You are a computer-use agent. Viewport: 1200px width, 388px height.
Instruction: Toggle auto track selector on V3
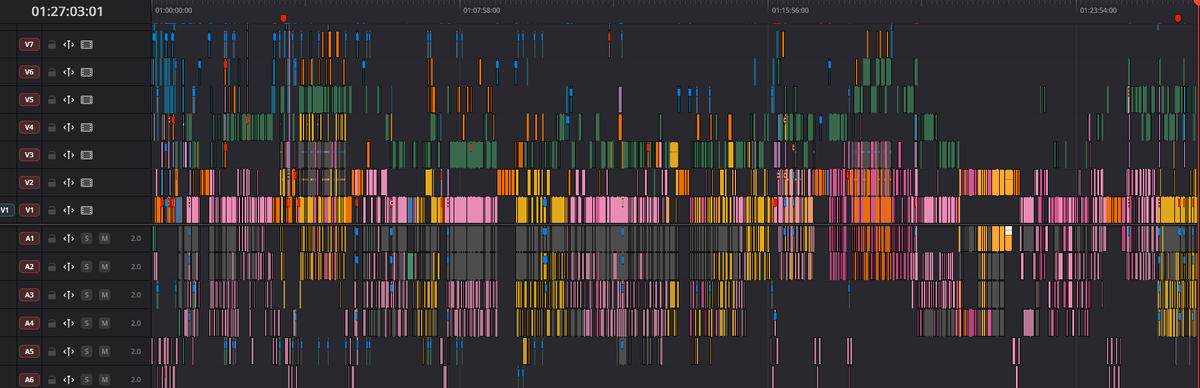pos(68,155)
